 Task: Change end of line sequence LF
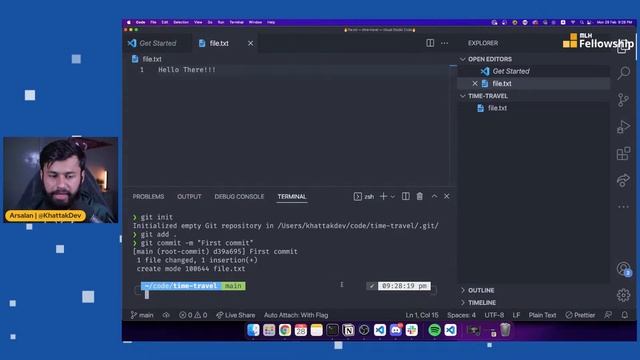[516, 315]
